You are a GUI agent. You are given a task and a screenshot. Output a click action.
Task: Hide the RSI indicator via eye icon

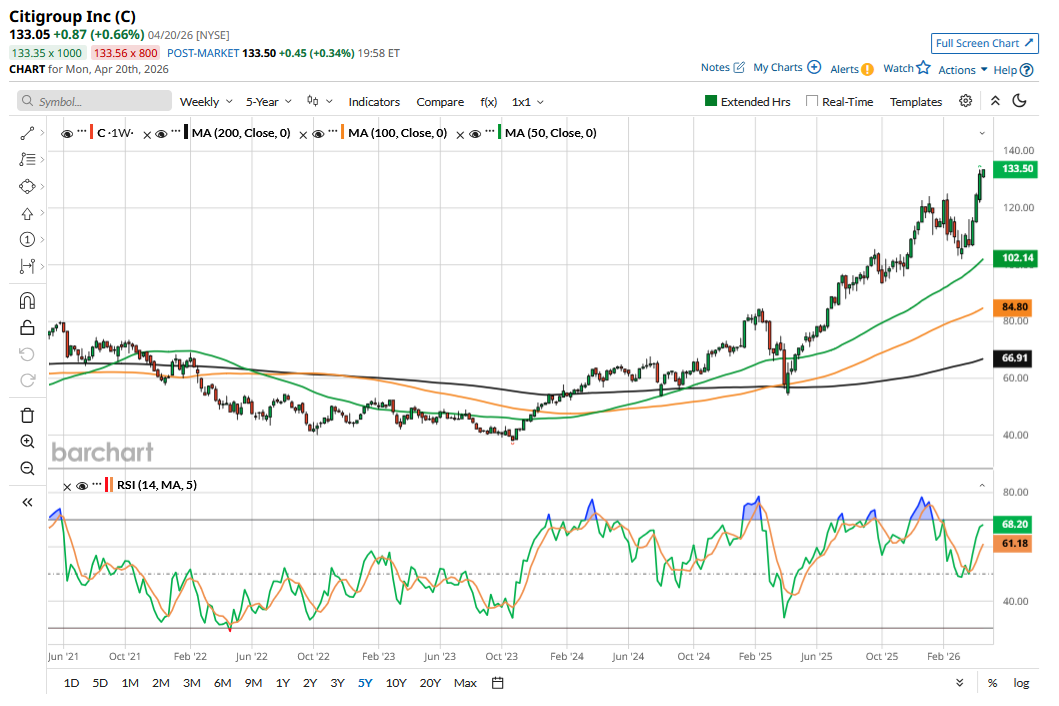83,486
